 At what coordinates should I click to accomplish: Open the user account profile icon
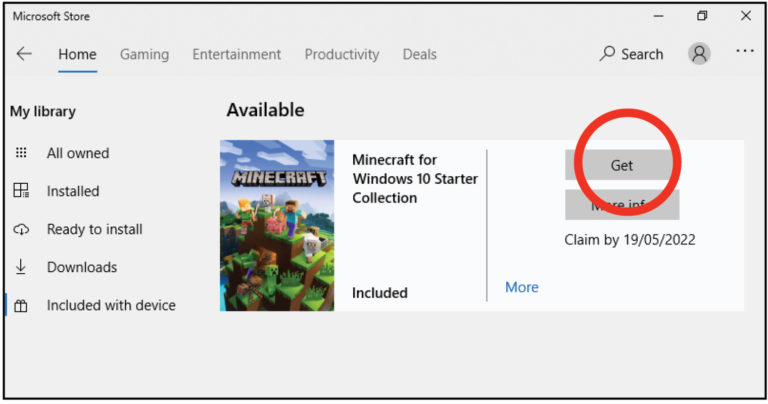pyautogui.click(x=699, y=54)
